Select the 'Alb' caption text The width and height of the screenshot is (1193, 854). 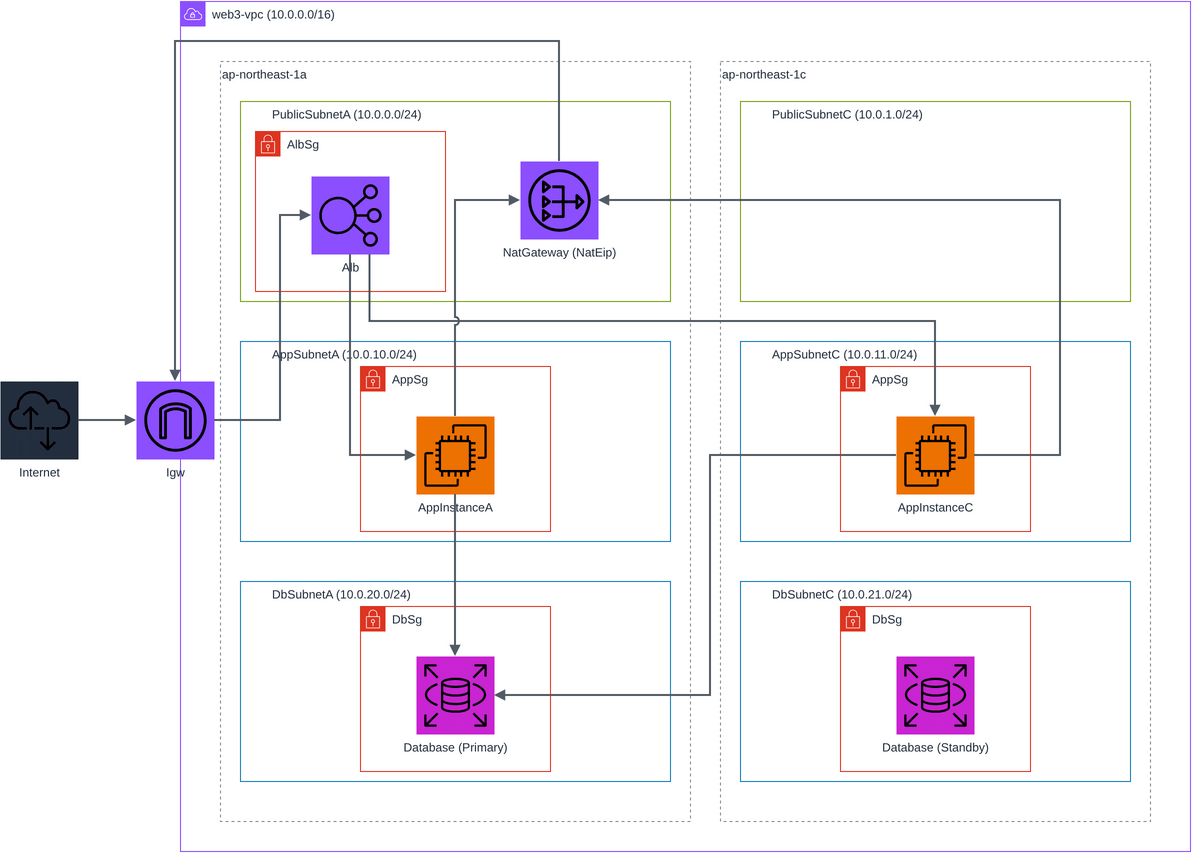(x=350, y=267)
